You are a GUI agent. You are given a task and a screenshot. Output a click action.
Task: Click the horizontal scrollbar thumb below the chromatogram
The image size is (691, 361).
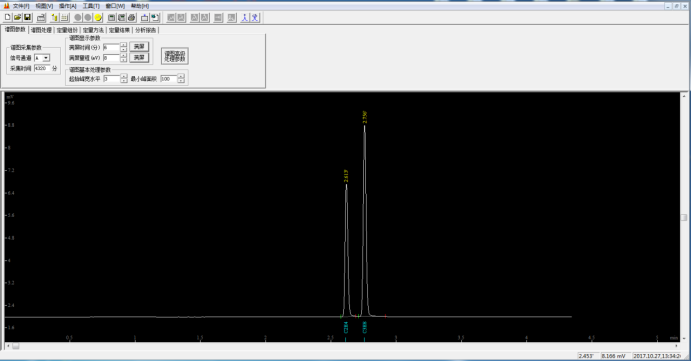15,346
